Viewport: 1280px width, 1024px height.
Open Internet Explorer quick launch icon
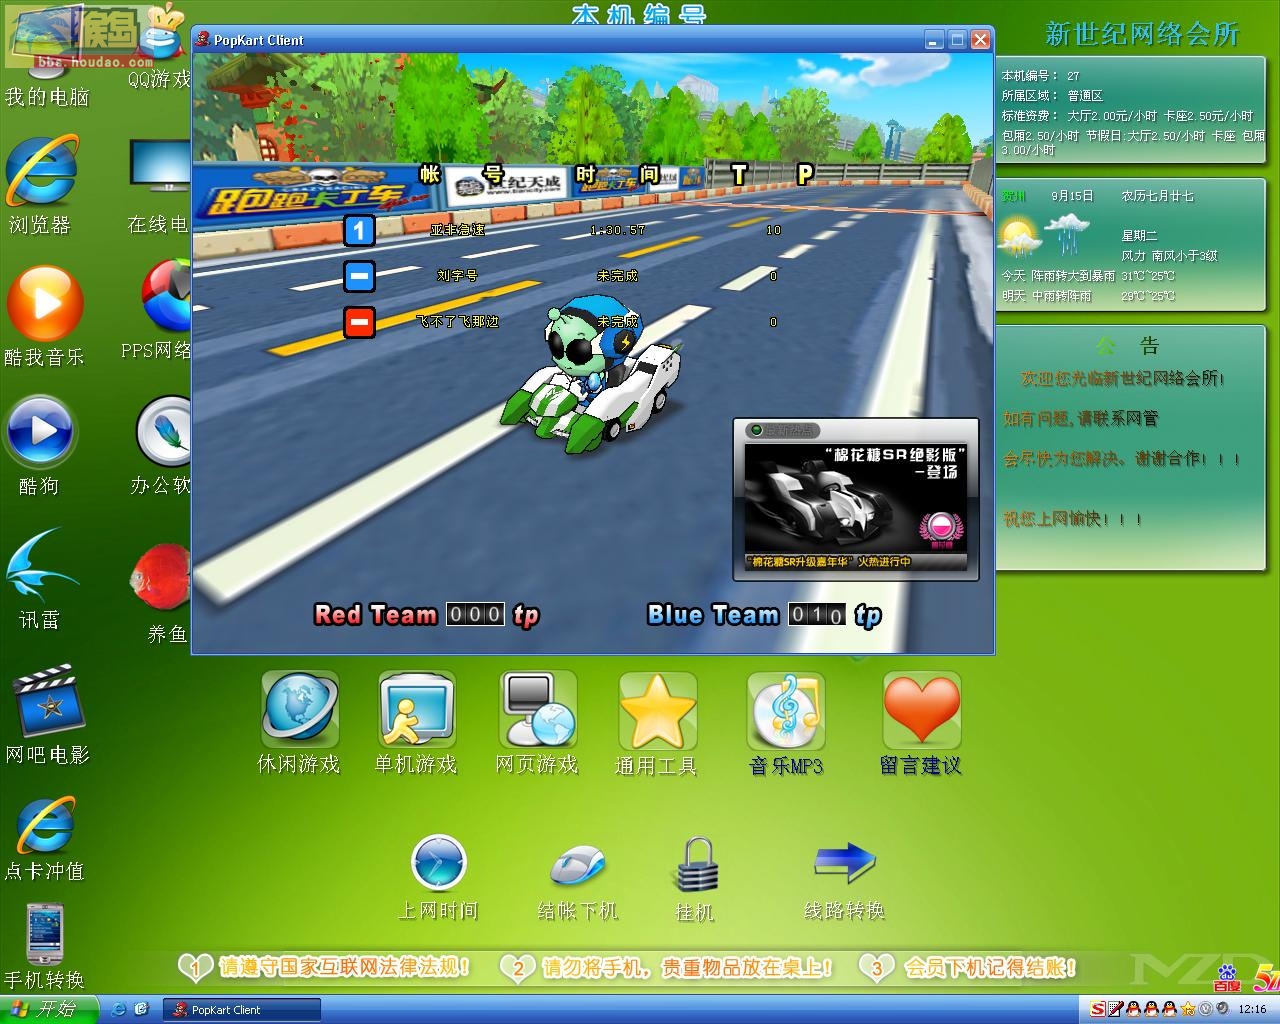[x=118, y=1010]
